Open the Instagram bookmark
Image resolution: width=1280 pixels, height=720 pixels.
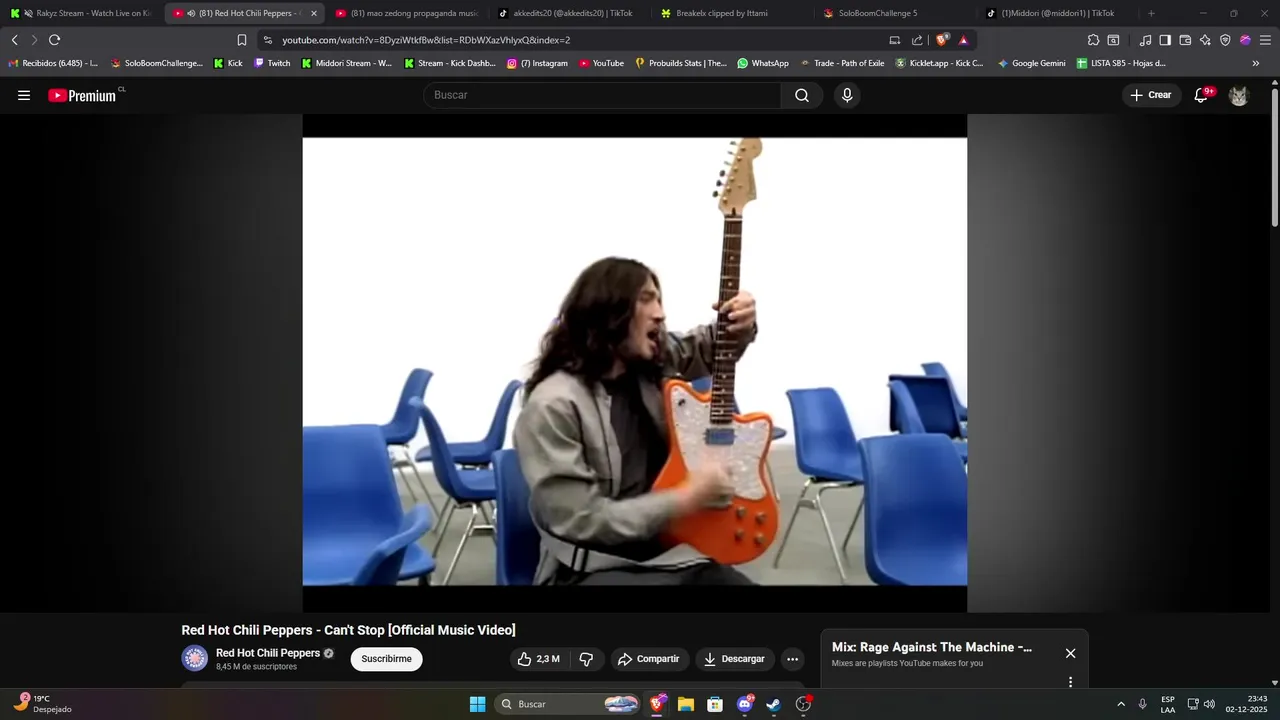tap(537, 63)
